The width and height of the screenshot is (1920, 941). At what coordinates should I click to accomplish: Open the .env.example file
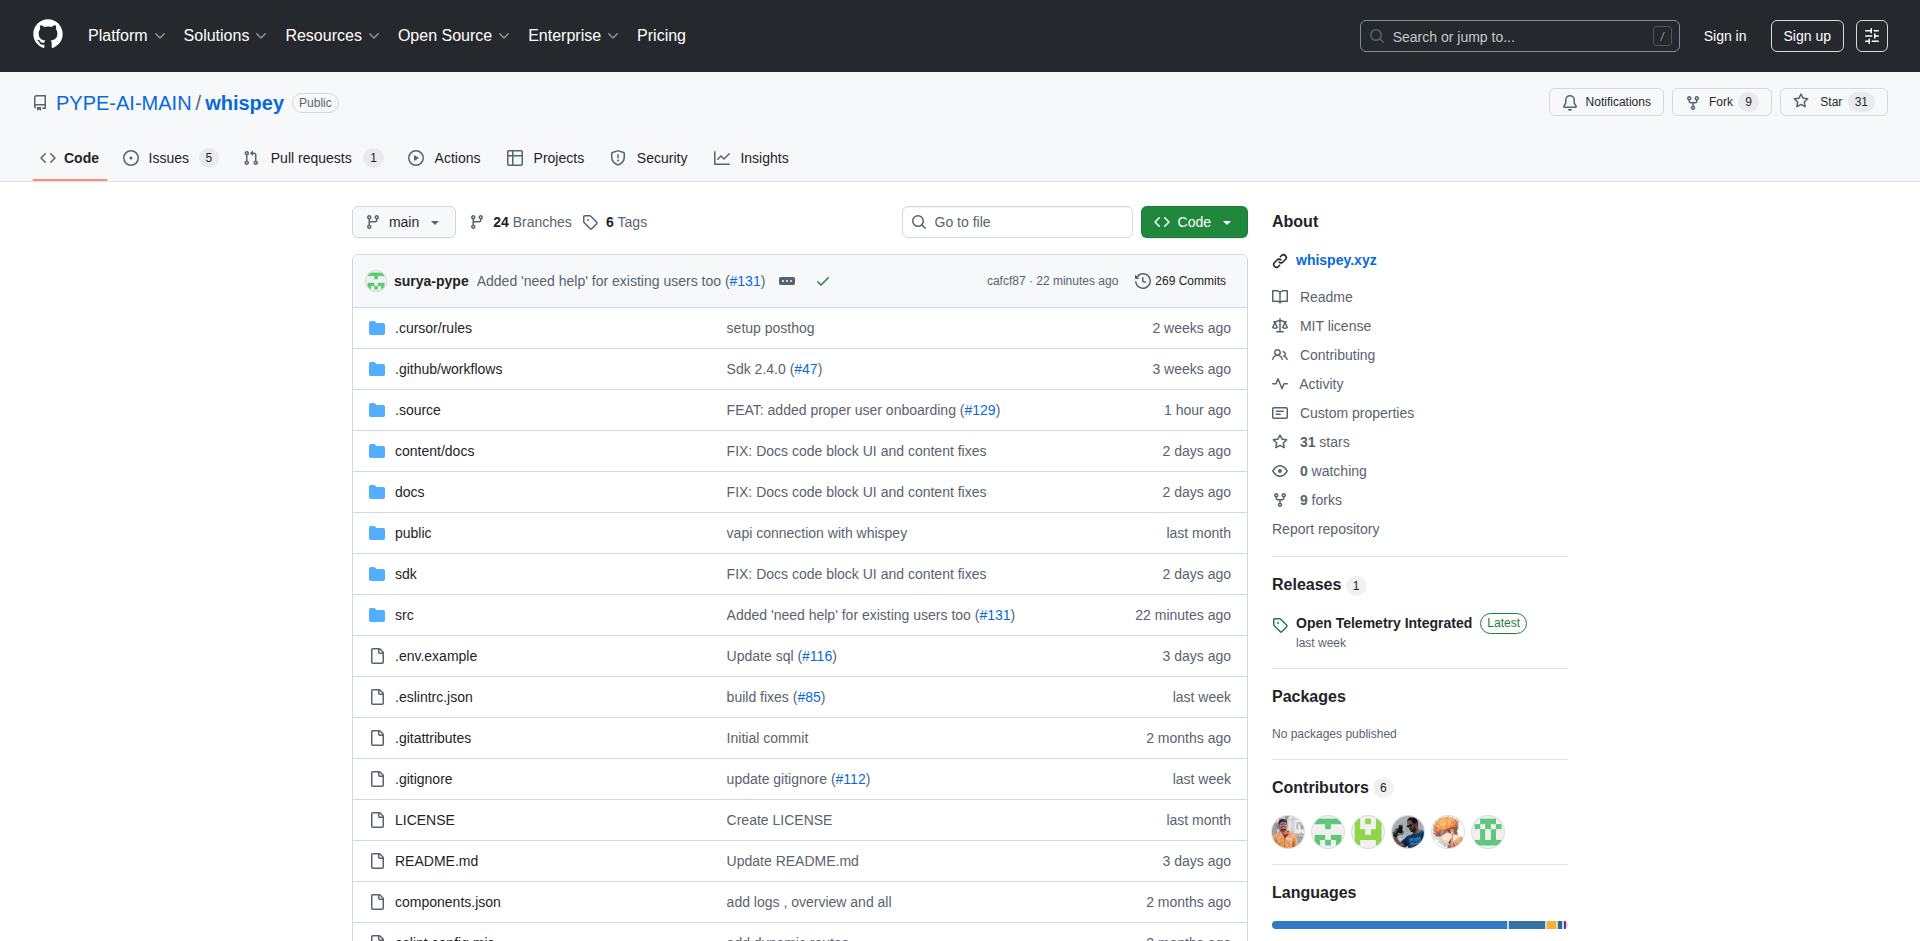(x=436, y=656)
